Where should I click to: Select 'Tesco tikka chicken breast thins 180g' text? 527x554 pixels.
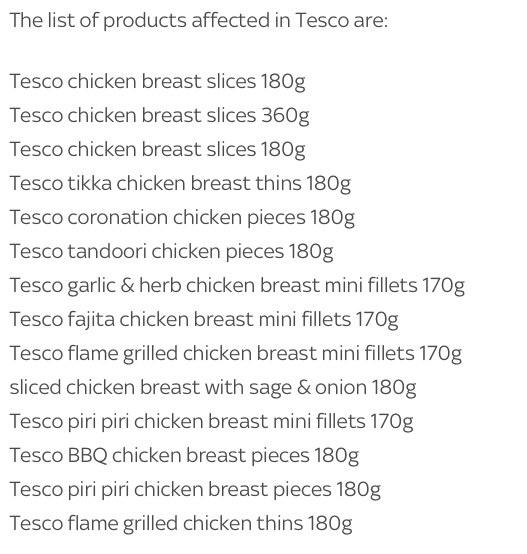180,184
